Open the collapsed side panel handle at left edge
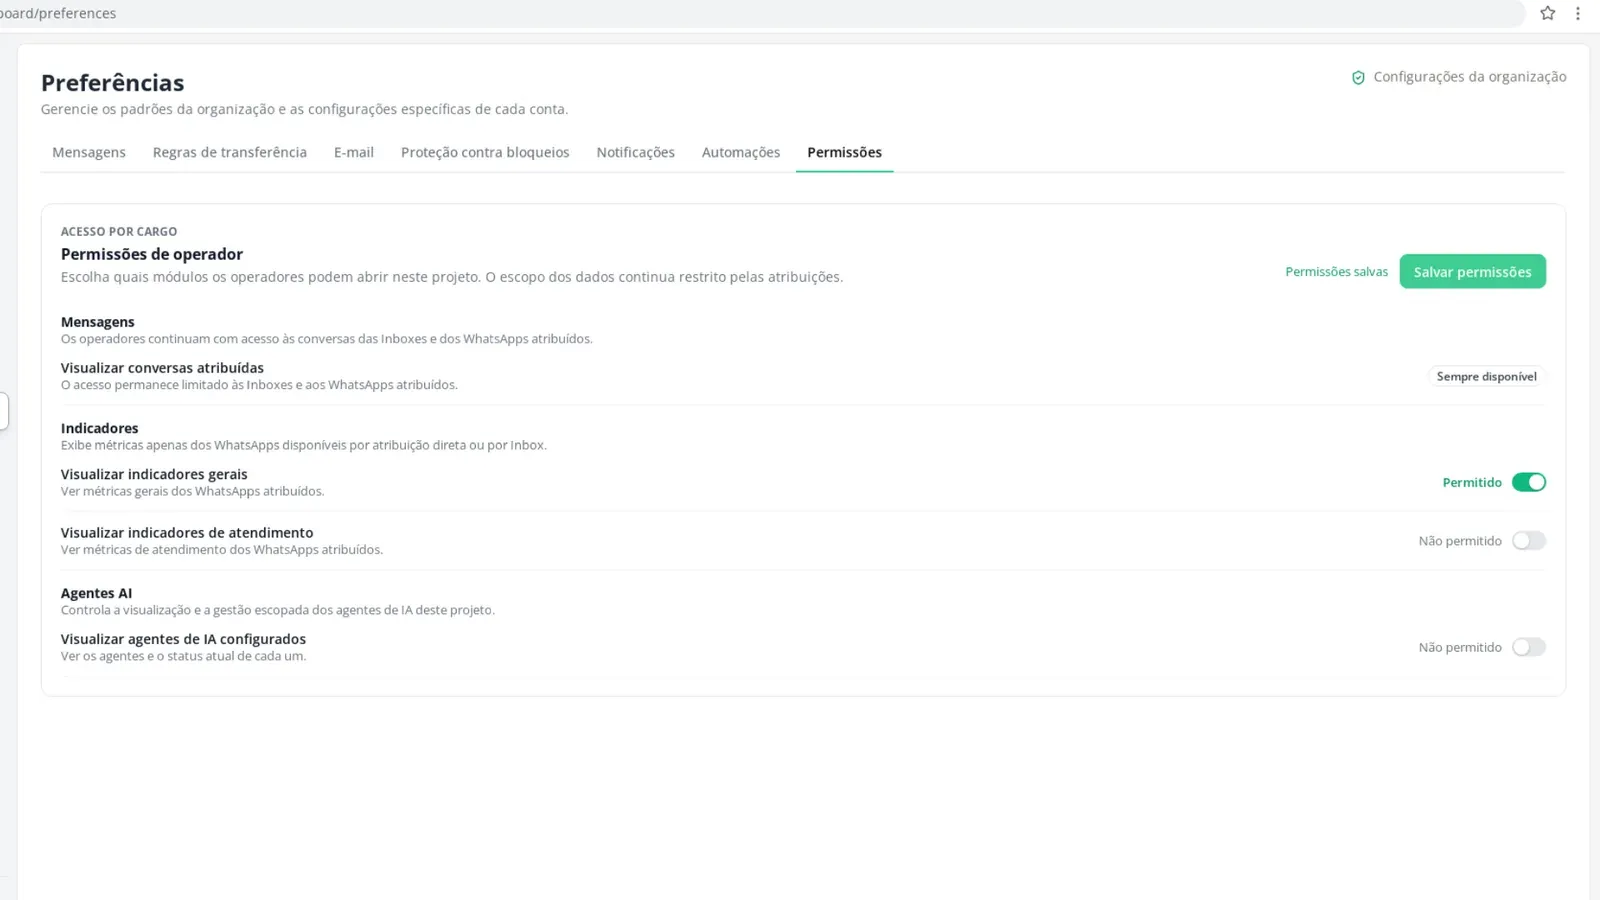 (4, 411)
